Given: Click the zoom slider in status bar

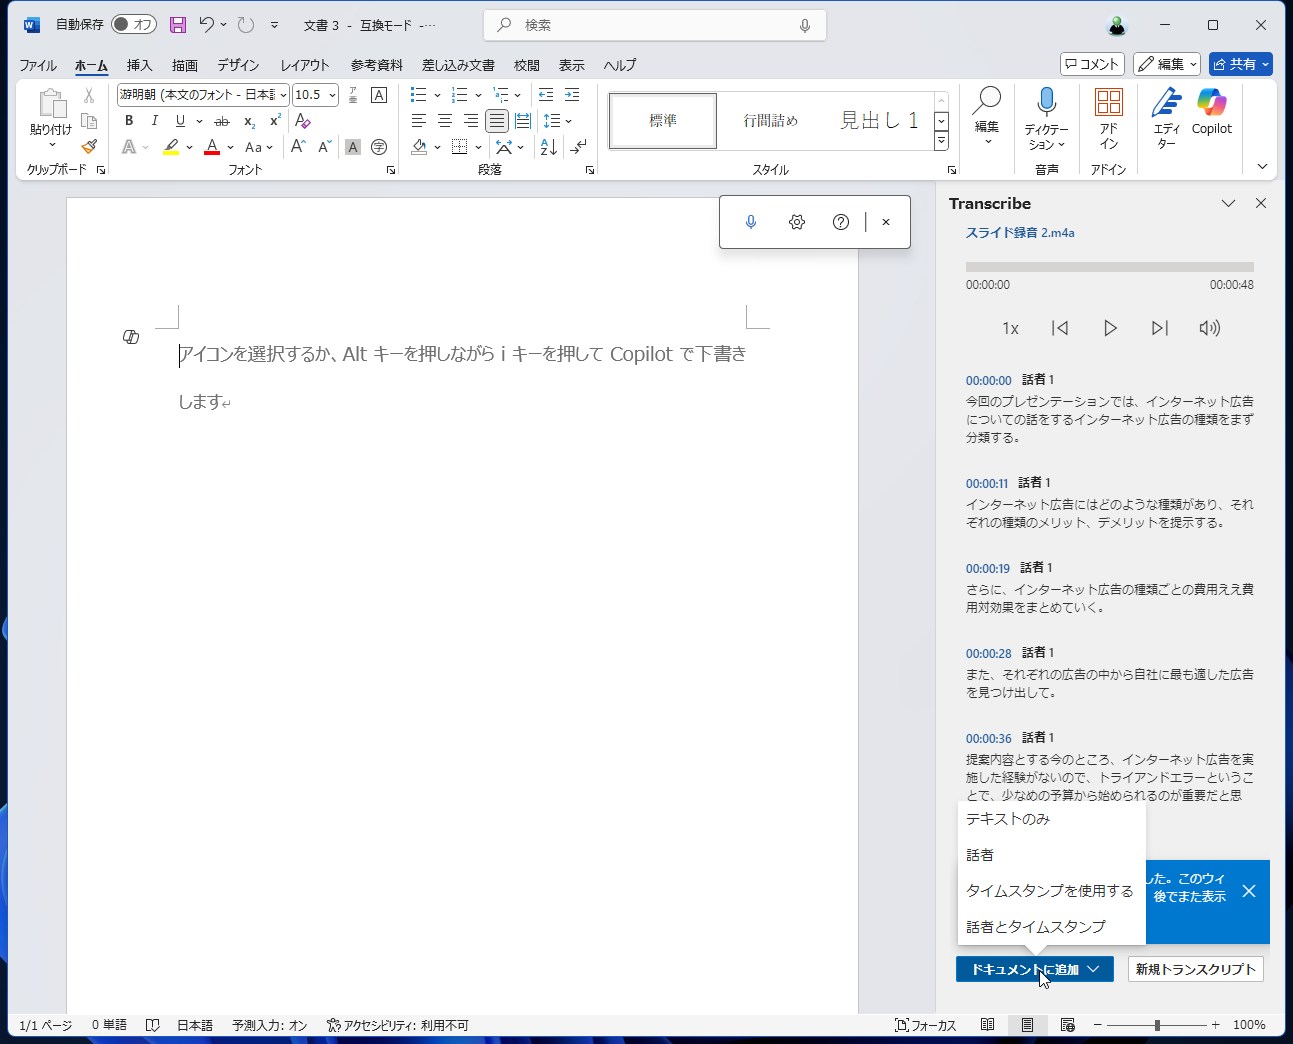Looking at the screenshot, I should pos(1157,1025).
